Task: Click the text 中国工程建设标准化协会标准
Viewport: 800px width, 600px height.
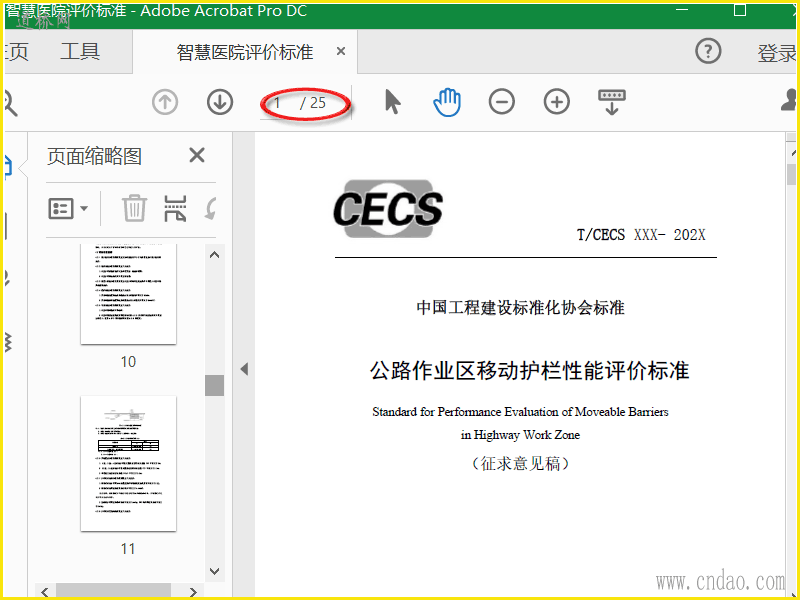Action: (x=520, y=308)
